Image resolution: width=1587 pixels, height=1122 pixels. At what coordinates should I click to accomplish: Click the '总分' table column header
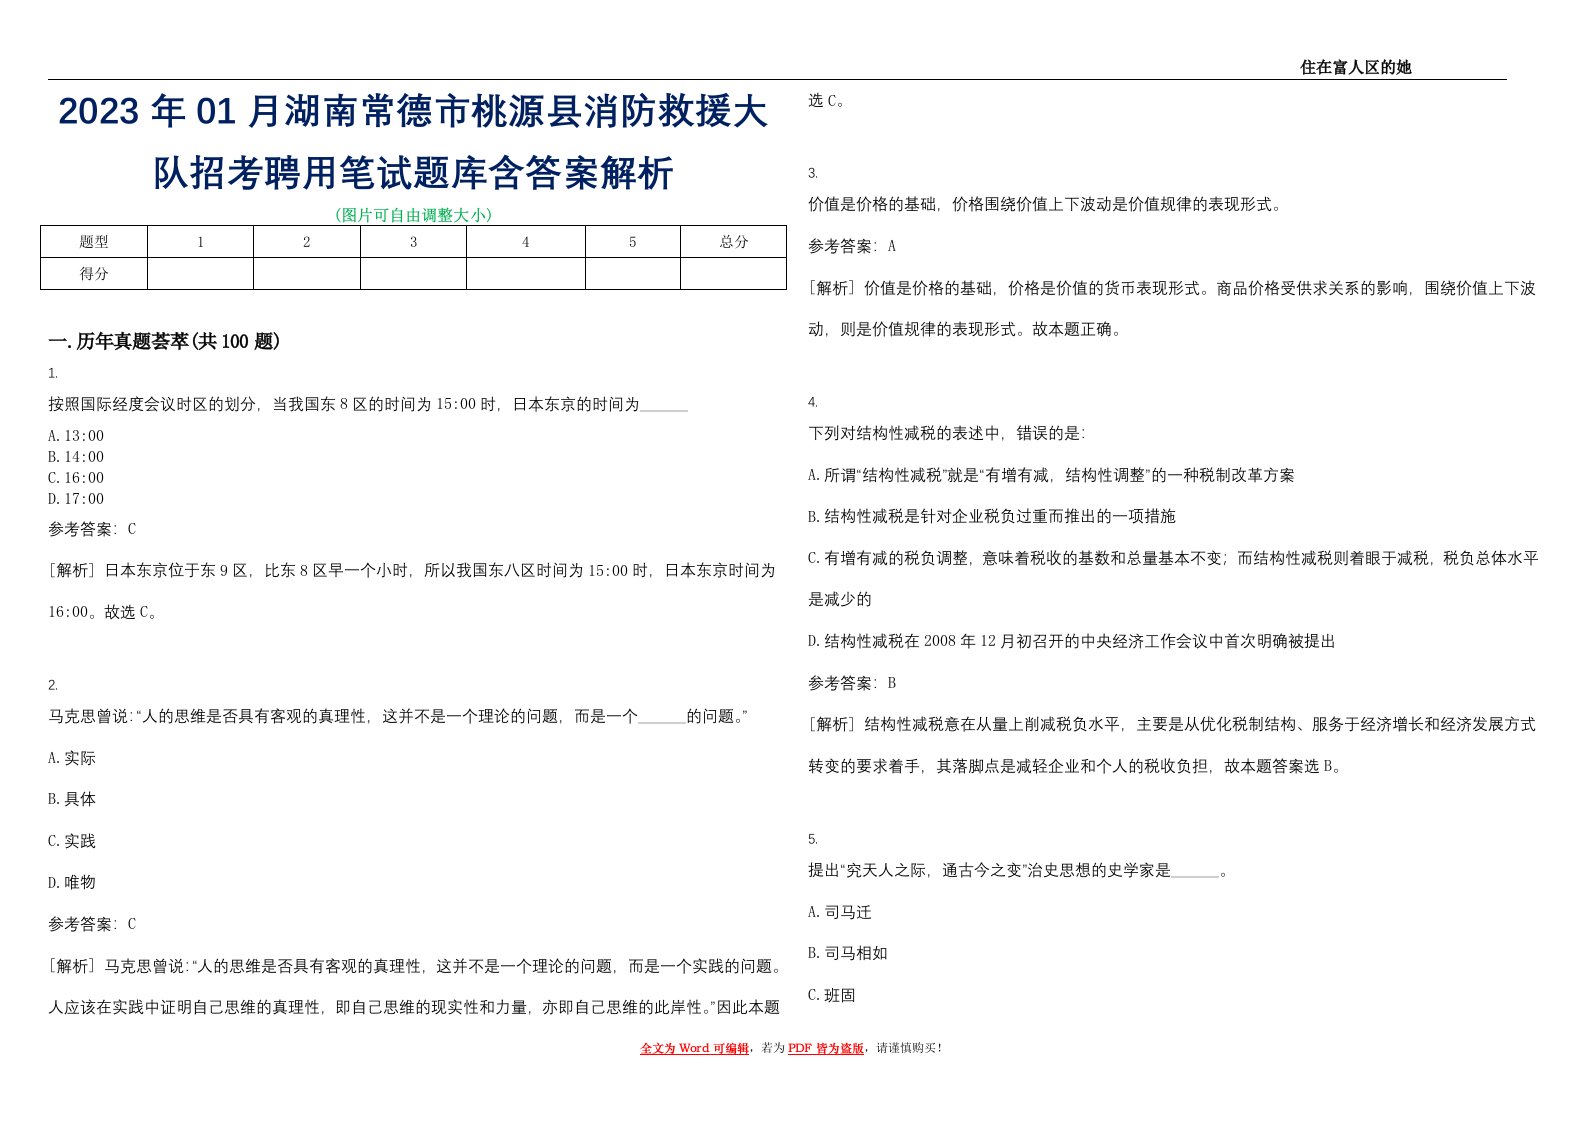734,242
